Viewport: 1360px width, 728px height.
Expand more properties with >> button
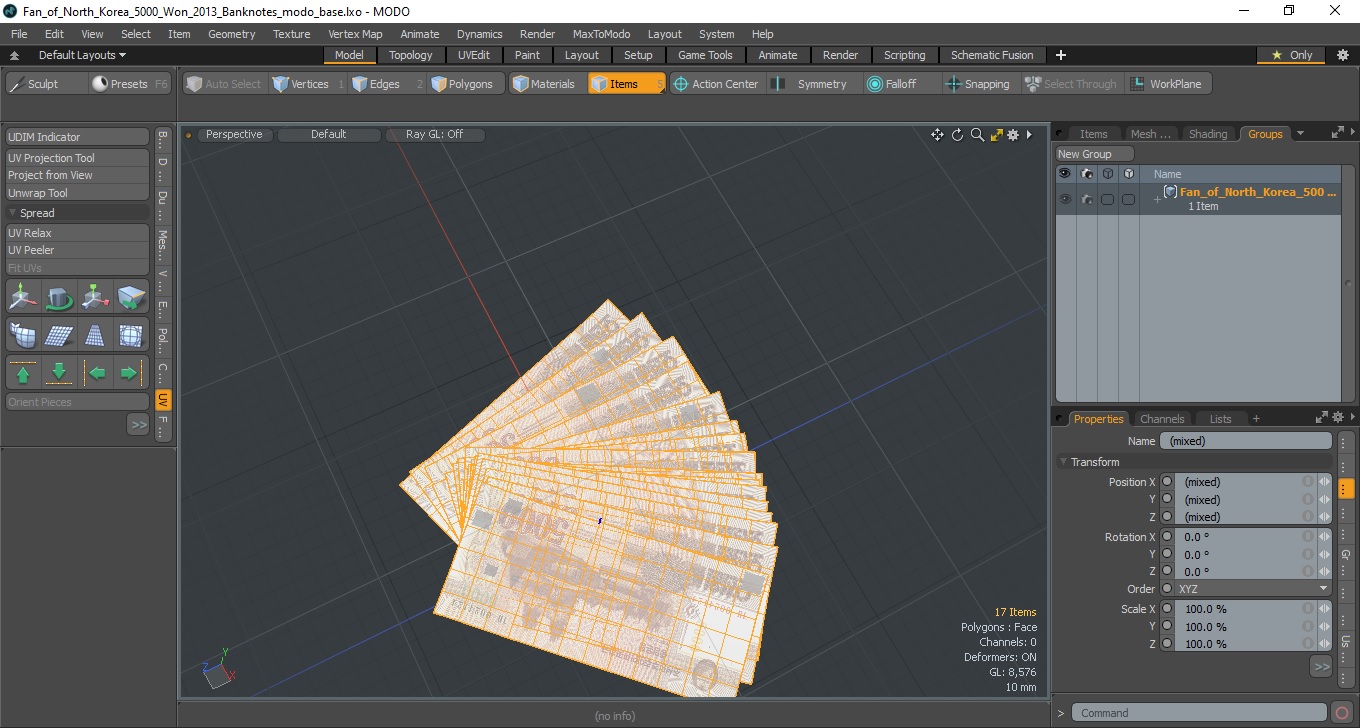pyautogui.click(x=1321, y=666)
